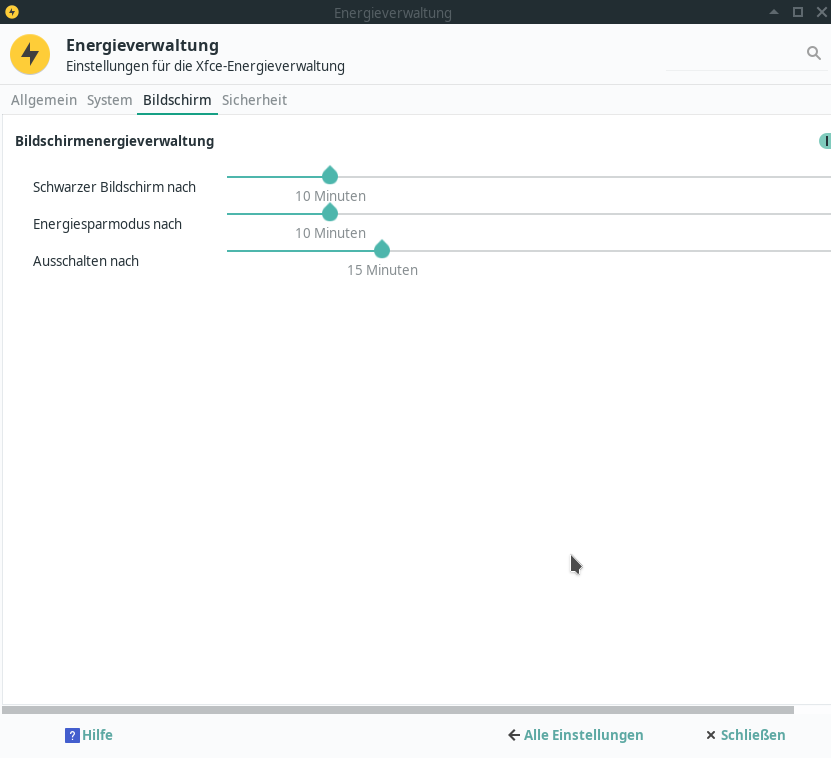Select the Bildschirm tab
This screenshot has height=758, width=831.
point(177,100)
